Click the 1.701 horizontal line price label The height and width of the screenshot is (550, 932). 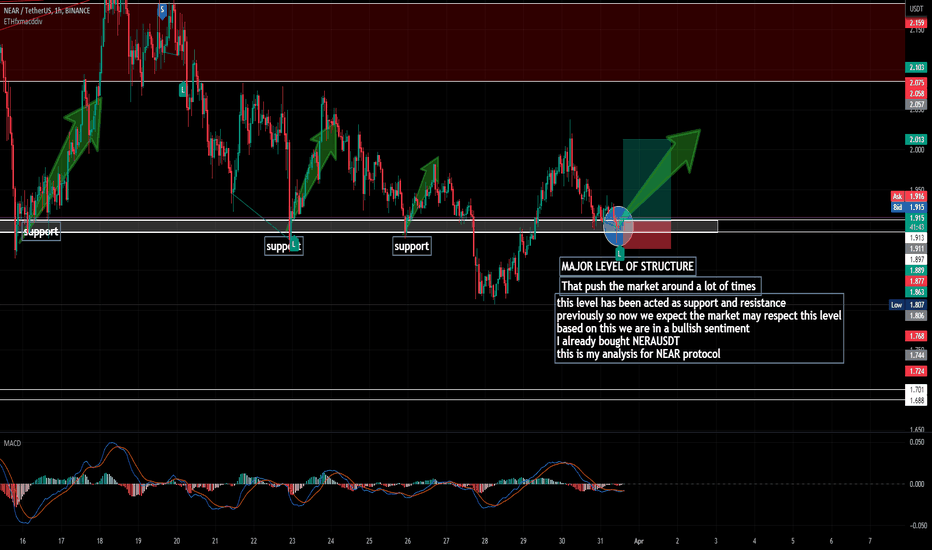click(x=917, y=389)
